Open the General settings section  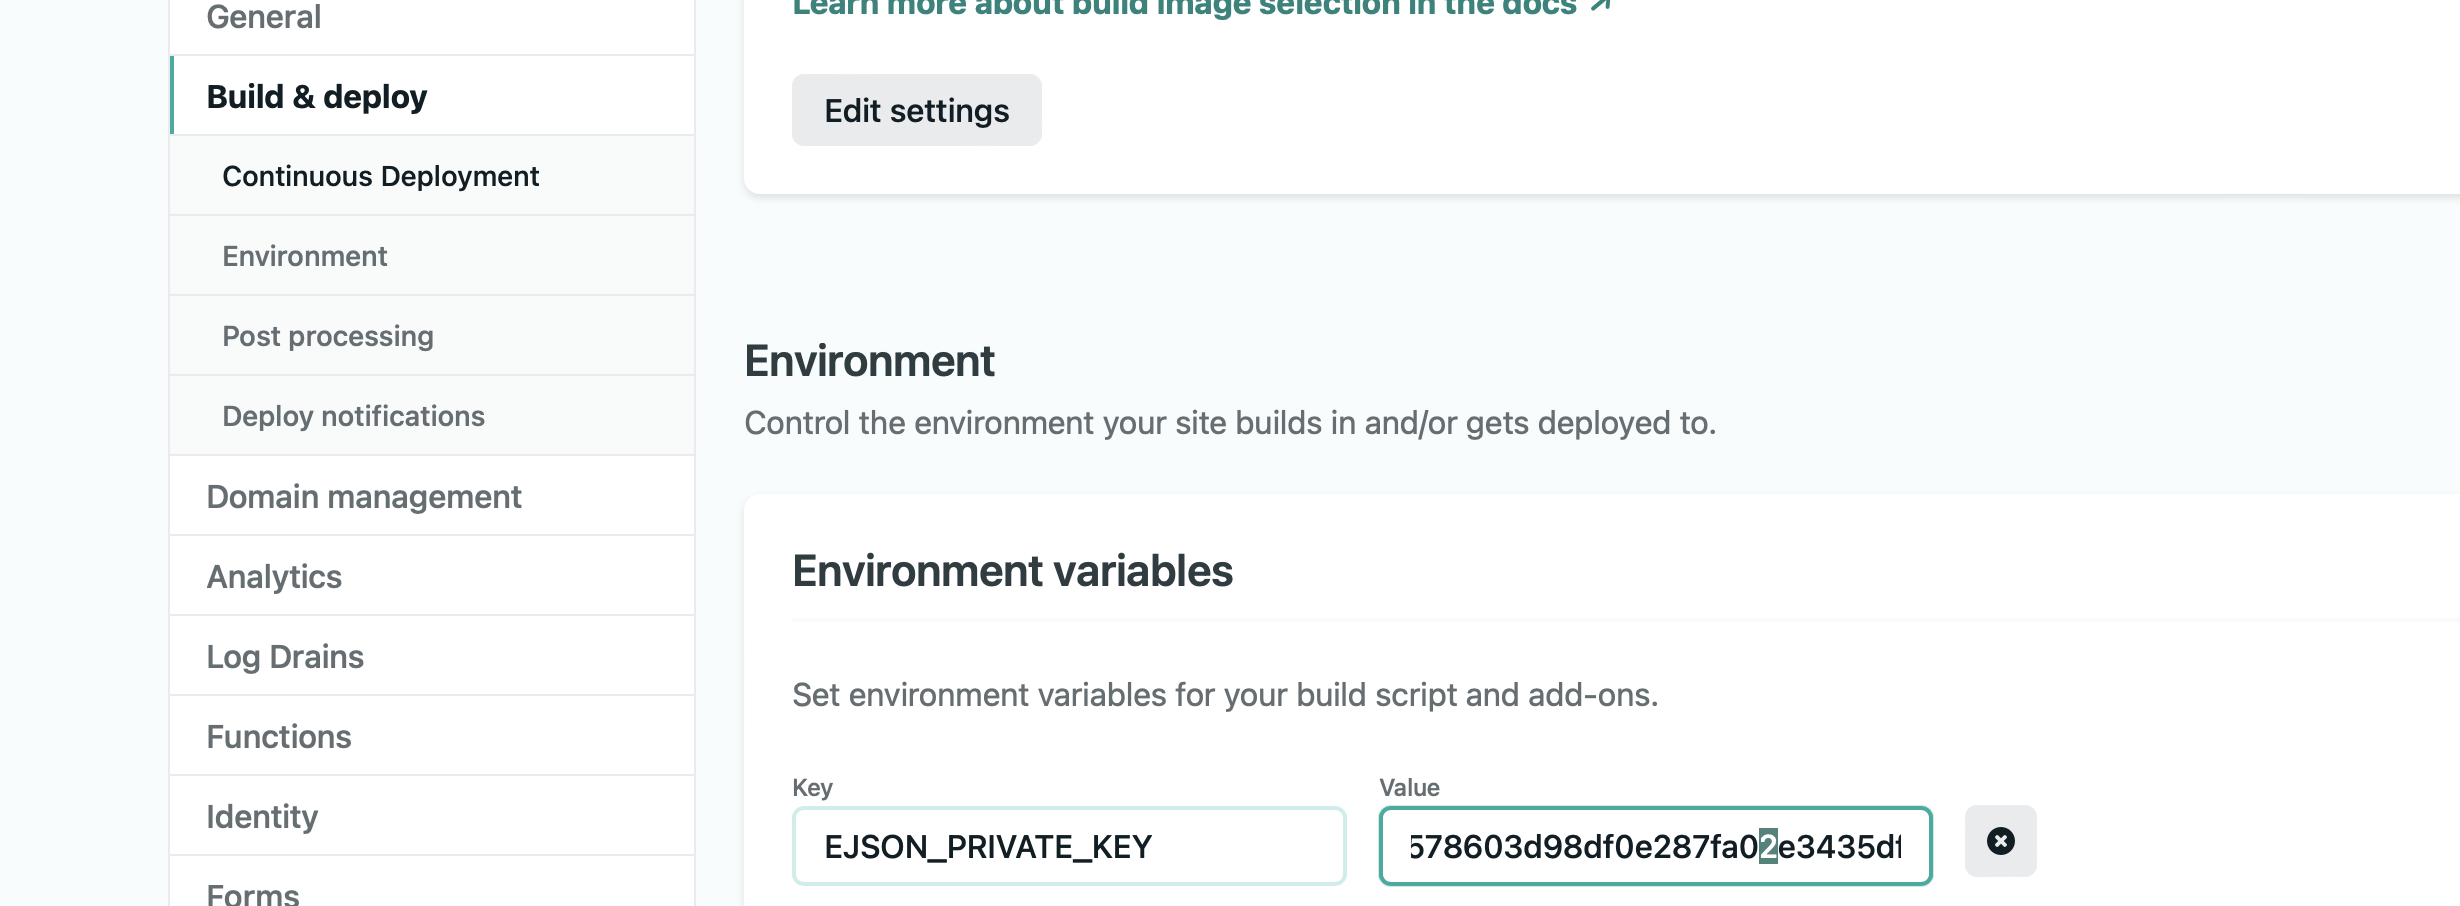pos(264,17)
